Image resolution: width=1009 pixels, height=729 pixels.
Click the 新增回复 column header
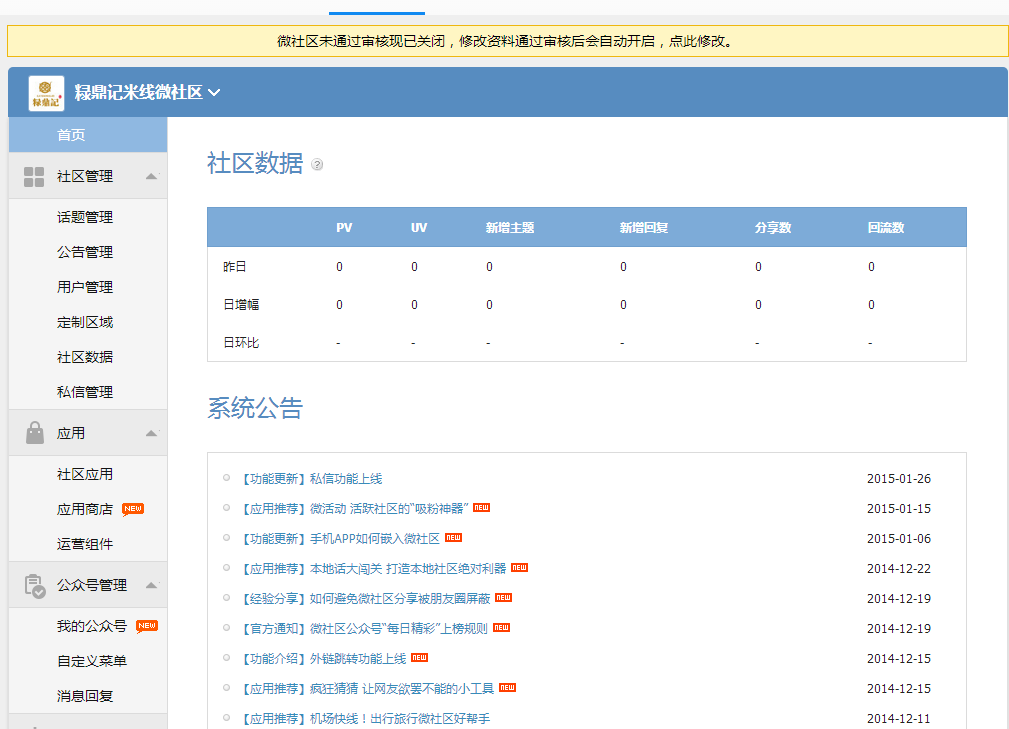point(643,227)
